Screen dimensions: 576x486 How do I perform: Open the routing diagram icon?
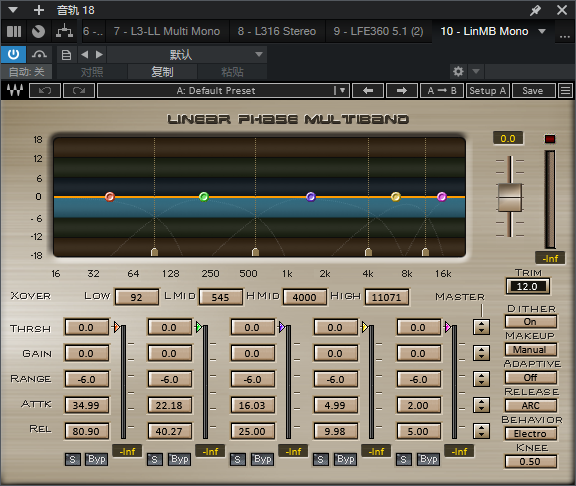tap(64, 31)
